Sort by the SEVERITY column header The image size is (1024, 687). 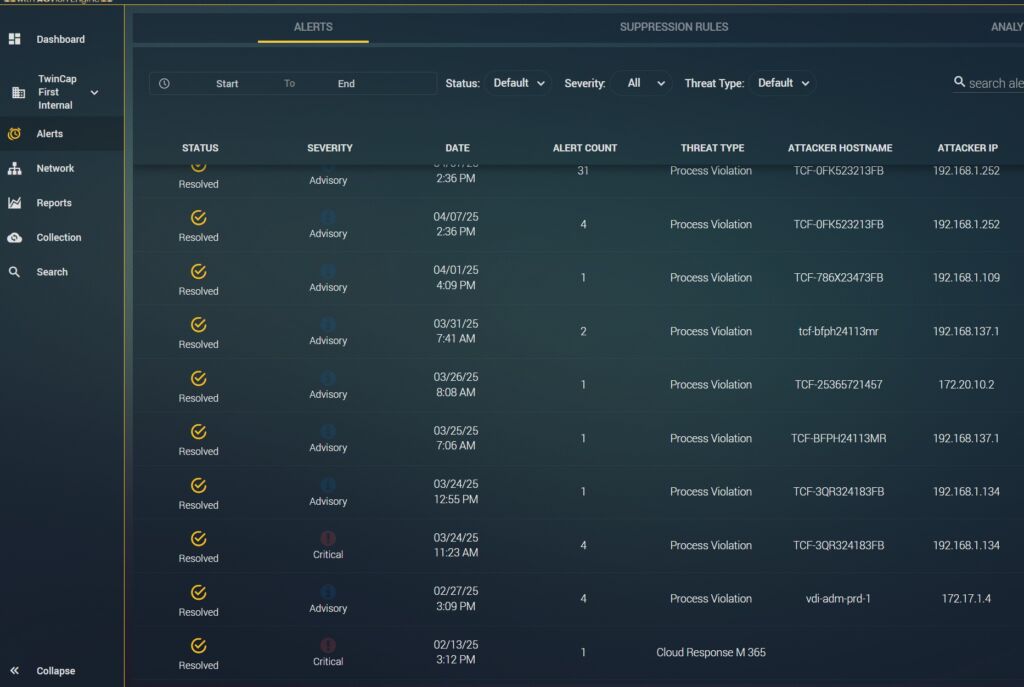click(x=330, y=148)
